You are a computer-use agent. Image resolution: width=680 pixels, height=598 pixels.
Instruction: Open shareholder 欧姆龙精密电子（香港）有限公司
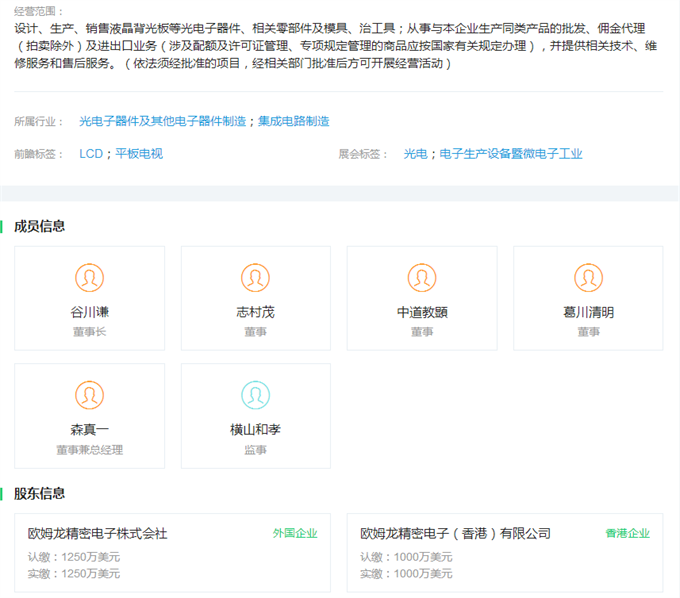pos(455,534)
